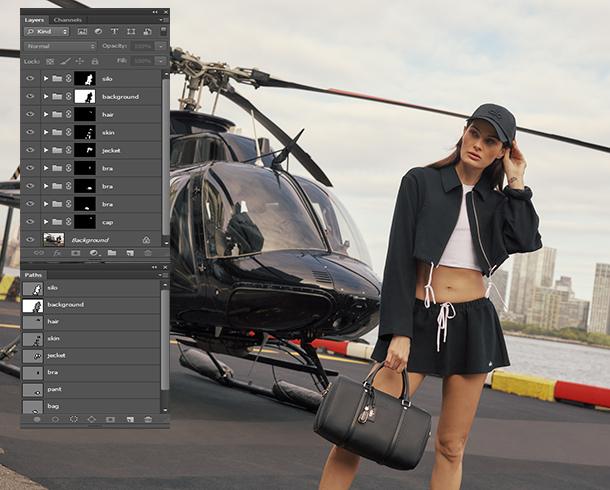Load path as a selection

click(74, 419)
